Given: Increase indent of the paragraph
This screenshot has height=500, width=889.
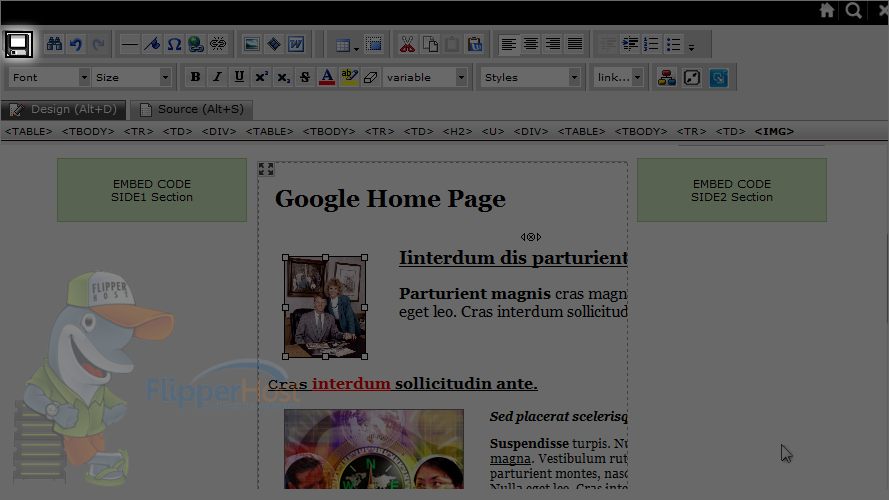Looking at the screenshot, I should tap(630, 44).
